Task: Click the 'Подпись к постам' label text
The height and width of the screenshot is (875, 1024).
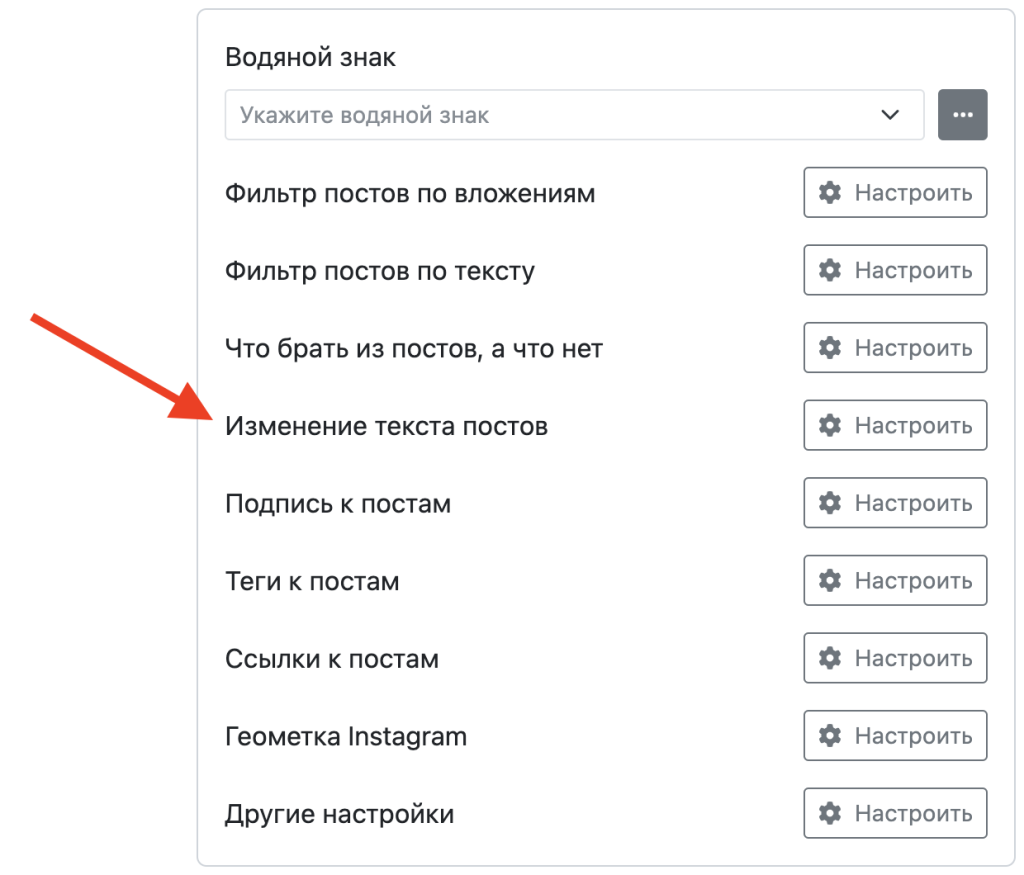Action: tap(338, 504)
